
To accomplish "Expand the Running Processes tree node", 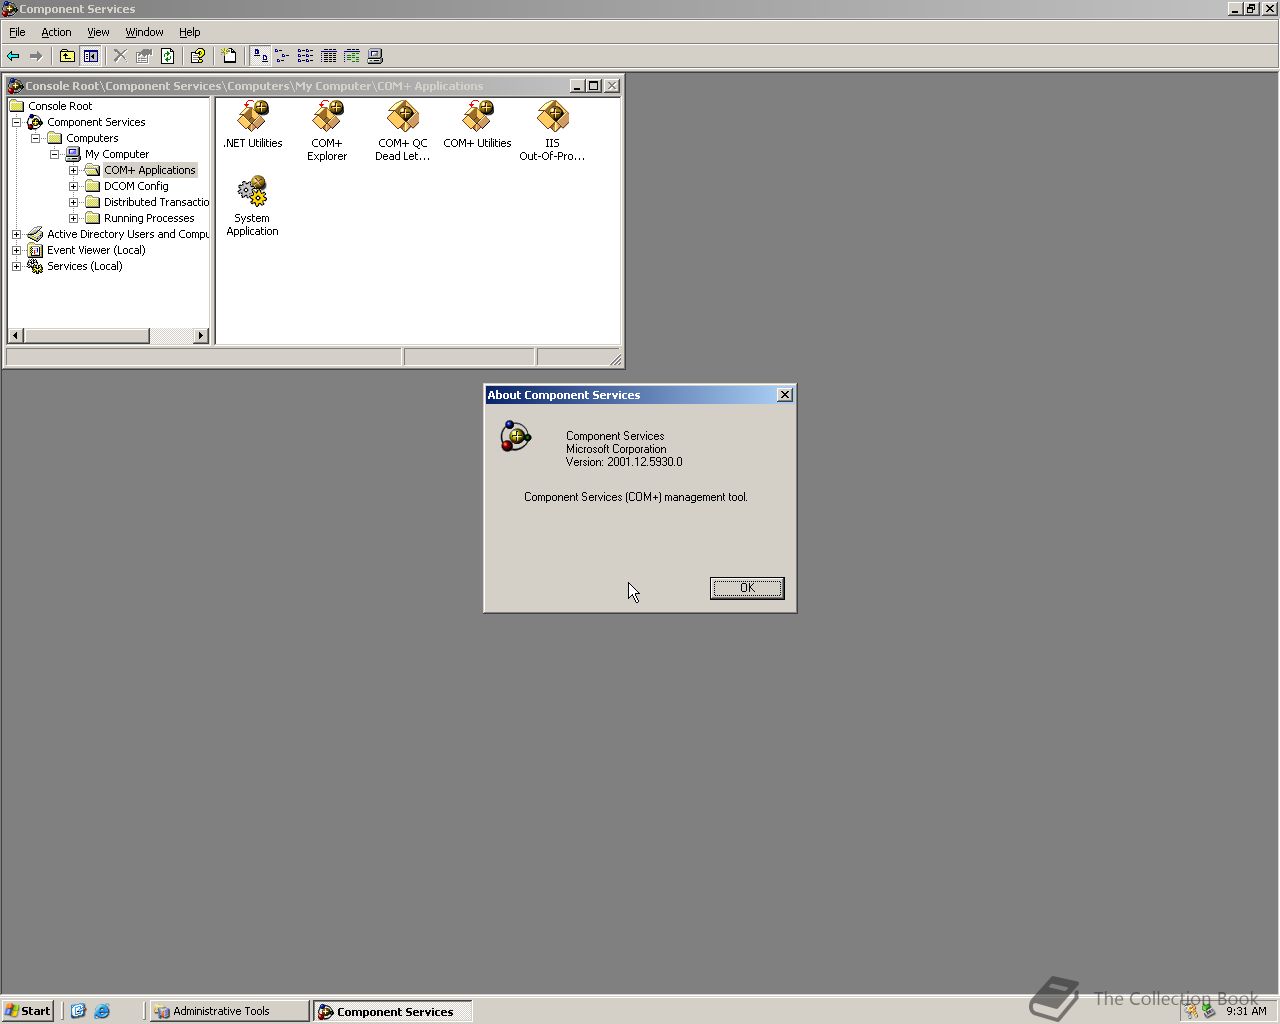I will [x=73, y=218].
